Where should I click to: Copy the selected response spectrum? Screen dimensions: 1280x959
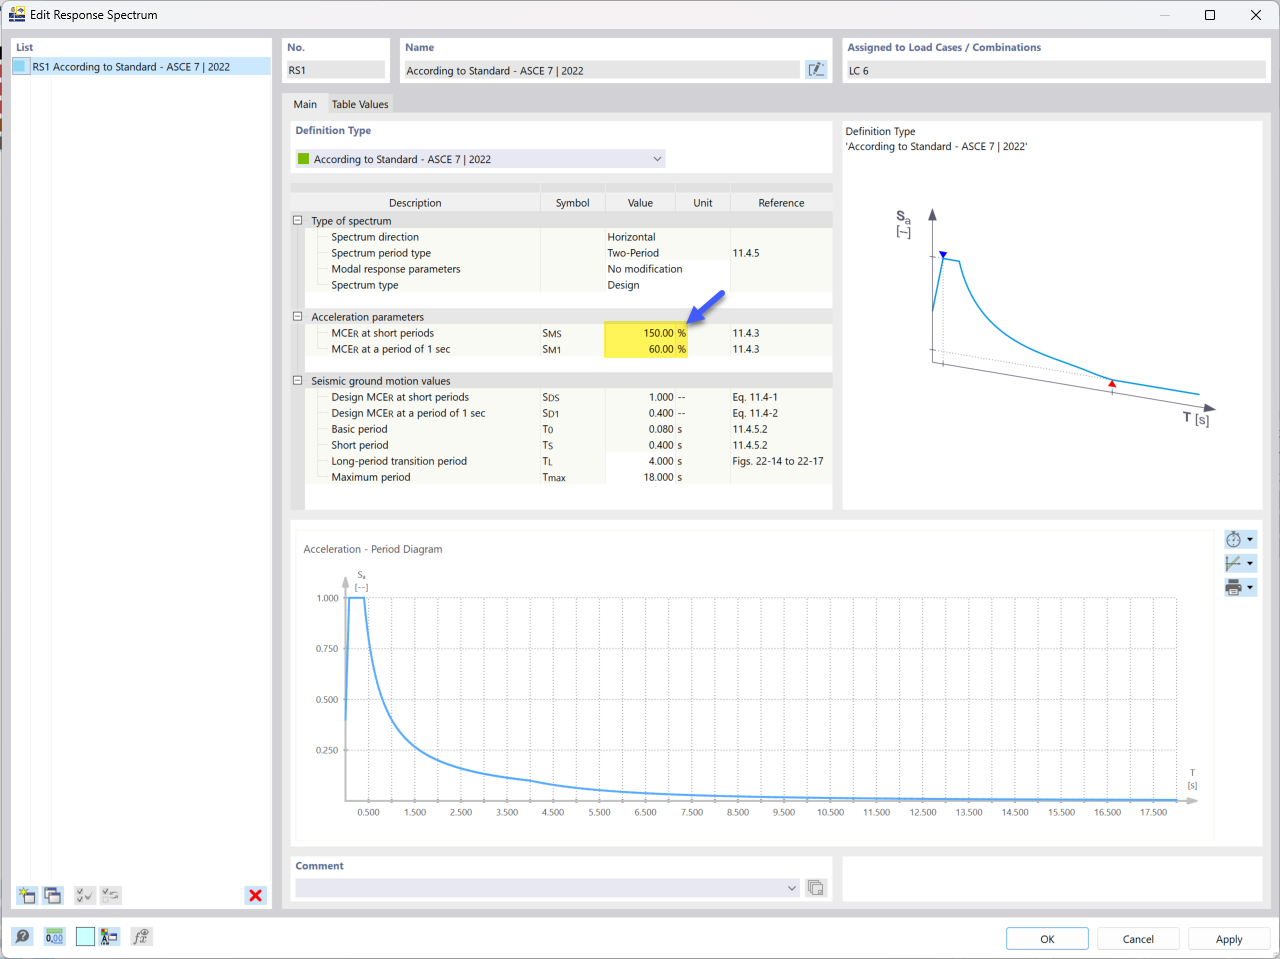coord(52,895)
